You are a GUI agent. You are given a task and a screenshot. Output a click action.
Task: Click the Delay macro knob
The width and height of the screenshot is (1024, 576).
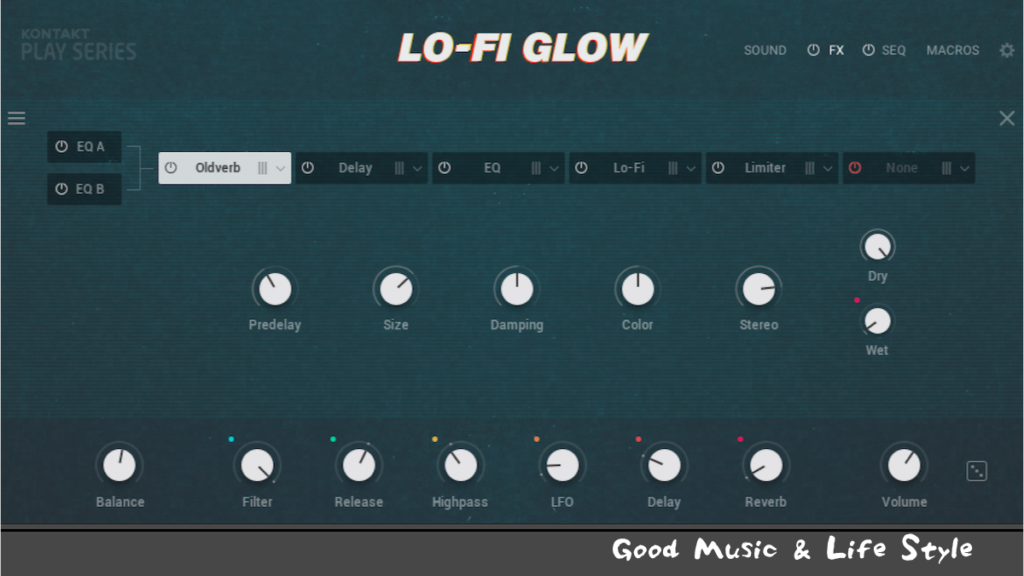click(664, 465)
